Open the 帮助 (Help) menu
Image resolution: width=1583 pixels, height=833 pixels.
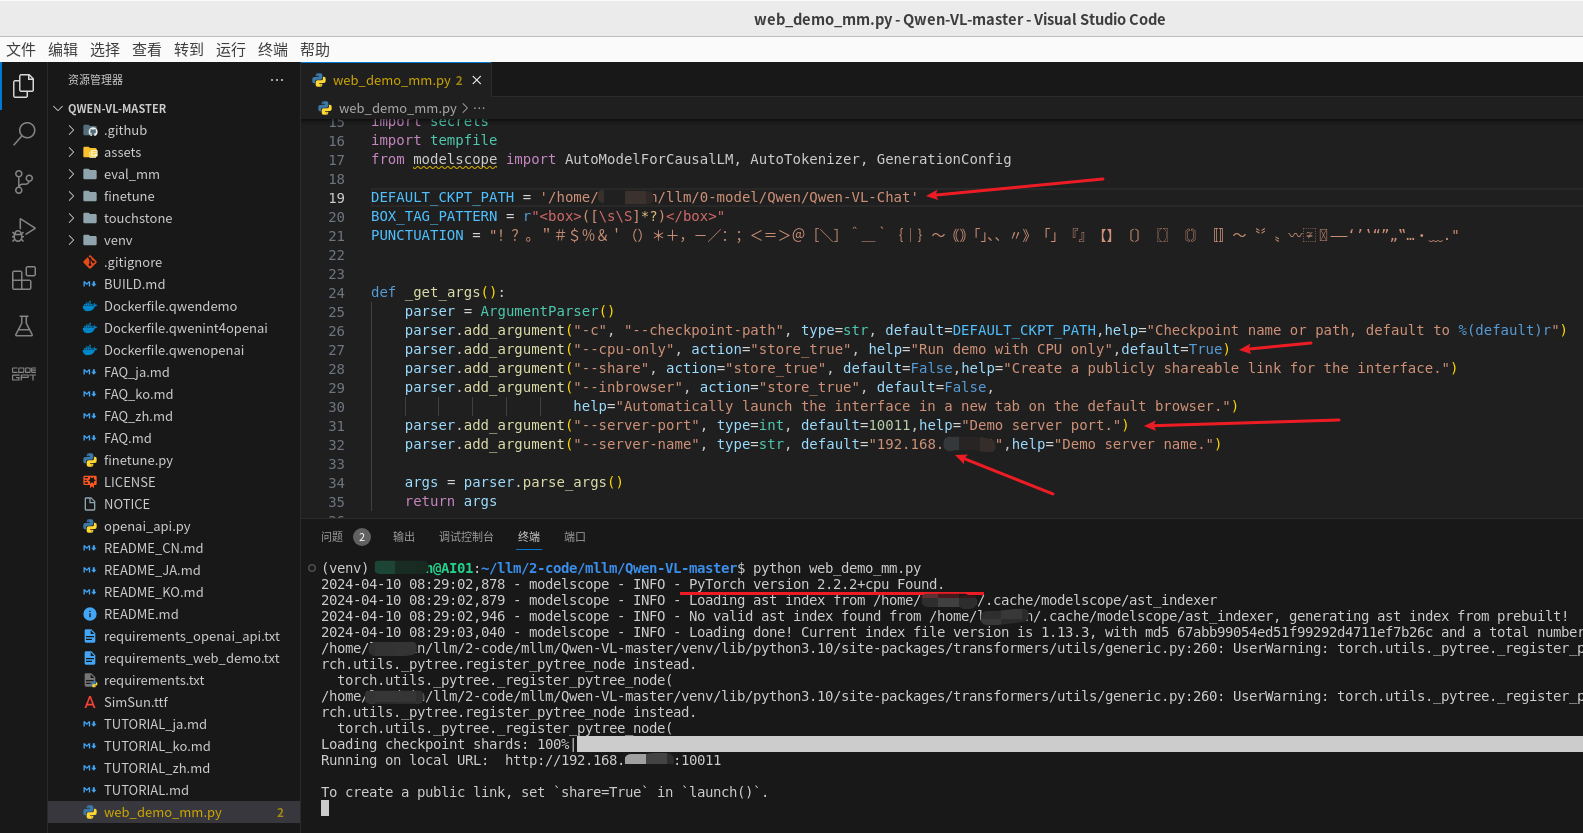point(315,50)
